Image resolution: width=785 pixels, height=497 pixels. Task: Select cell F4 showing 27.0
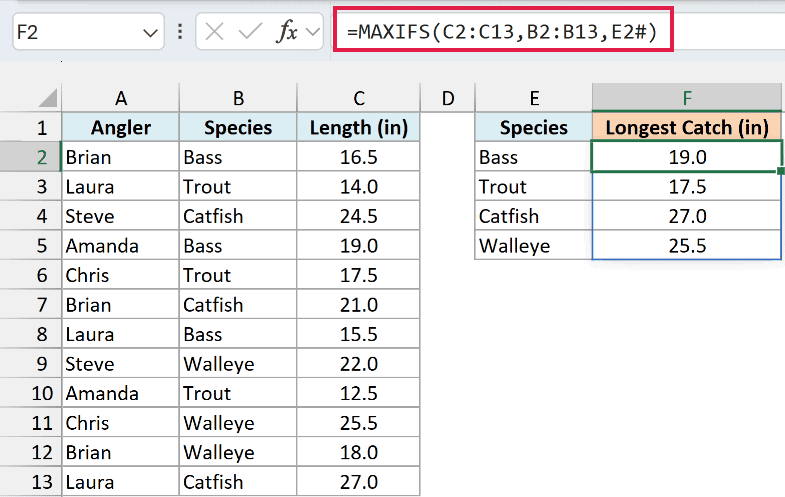coord(687,216)
